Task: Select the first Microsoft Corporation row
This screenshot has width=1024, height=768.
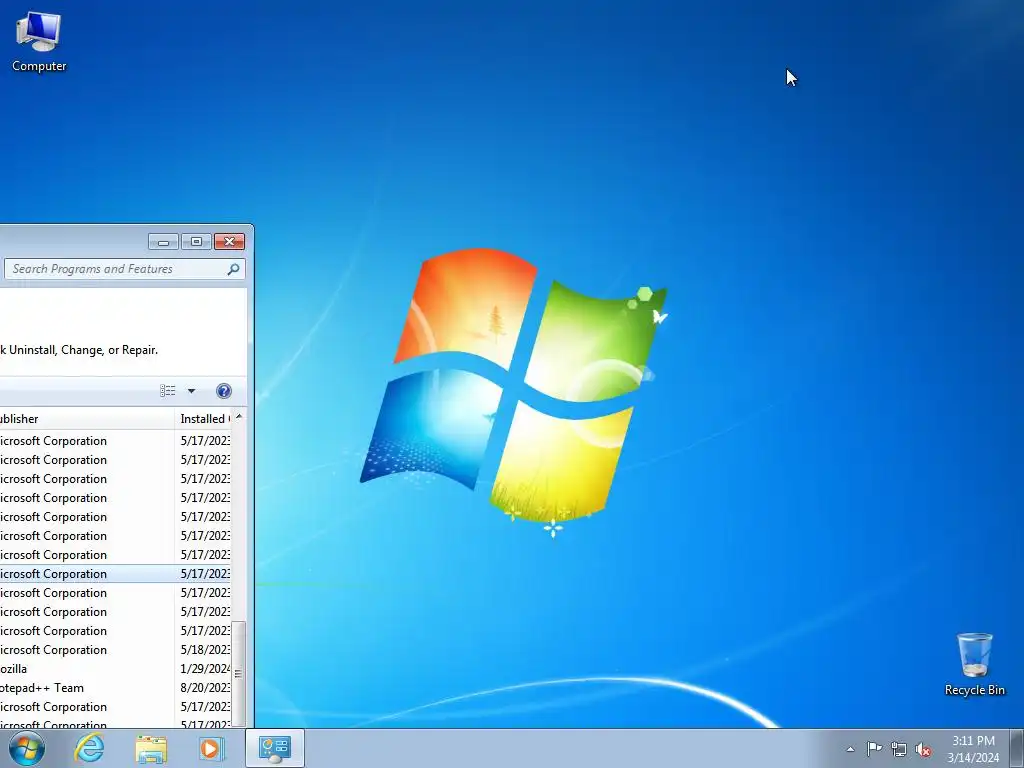Action: pos(115,441)
